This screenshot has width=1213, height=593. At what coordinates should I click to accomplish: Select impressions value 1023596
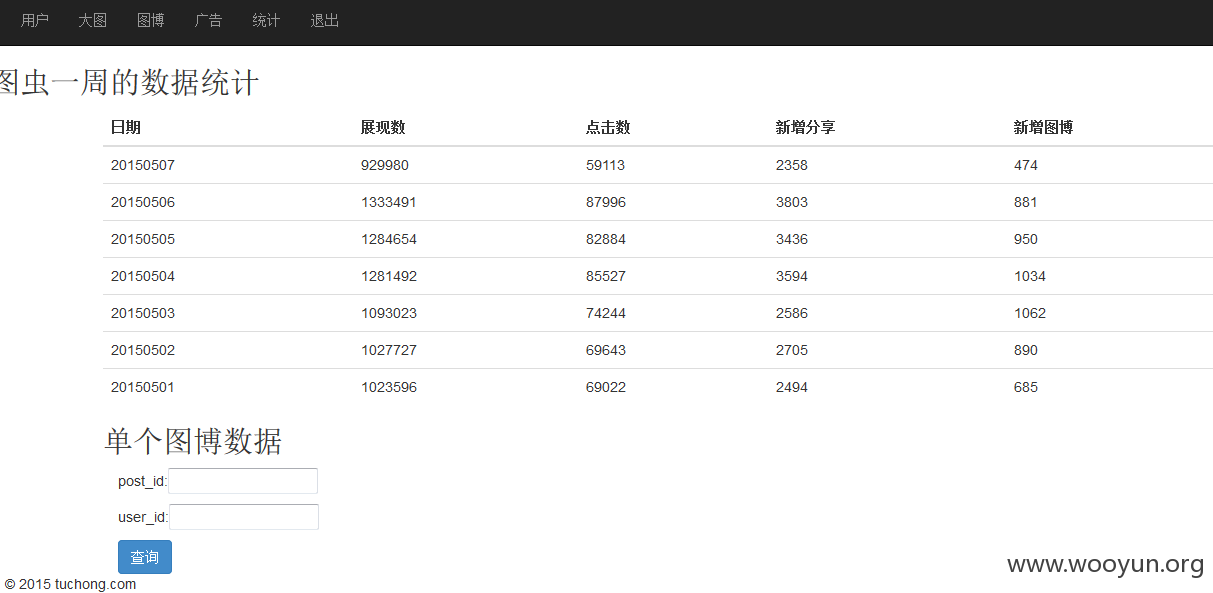(389, 387)
